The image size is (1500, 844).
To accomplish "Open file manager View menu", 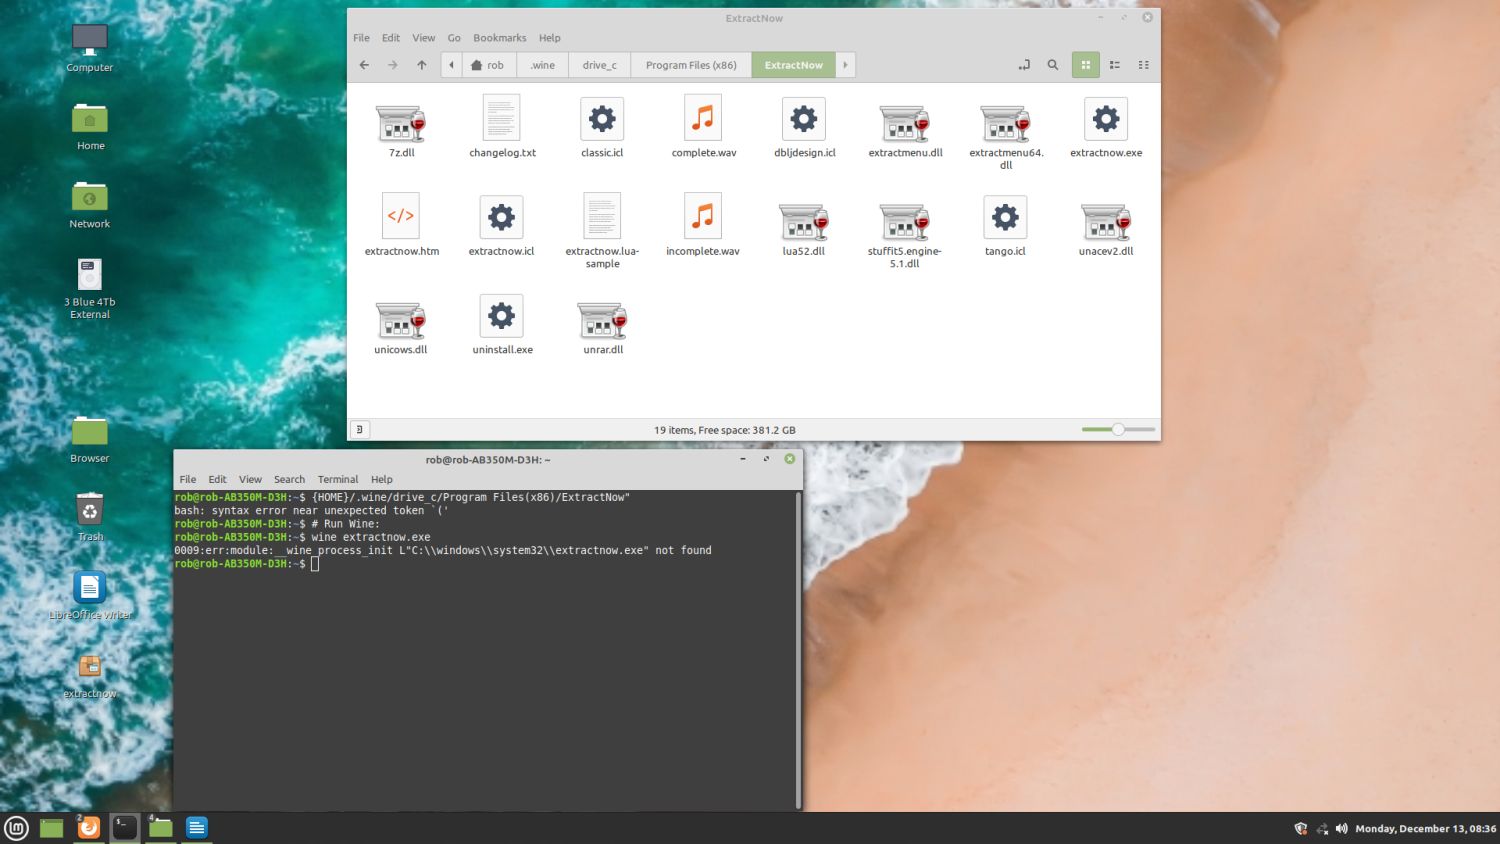I will tap(424, 38).
